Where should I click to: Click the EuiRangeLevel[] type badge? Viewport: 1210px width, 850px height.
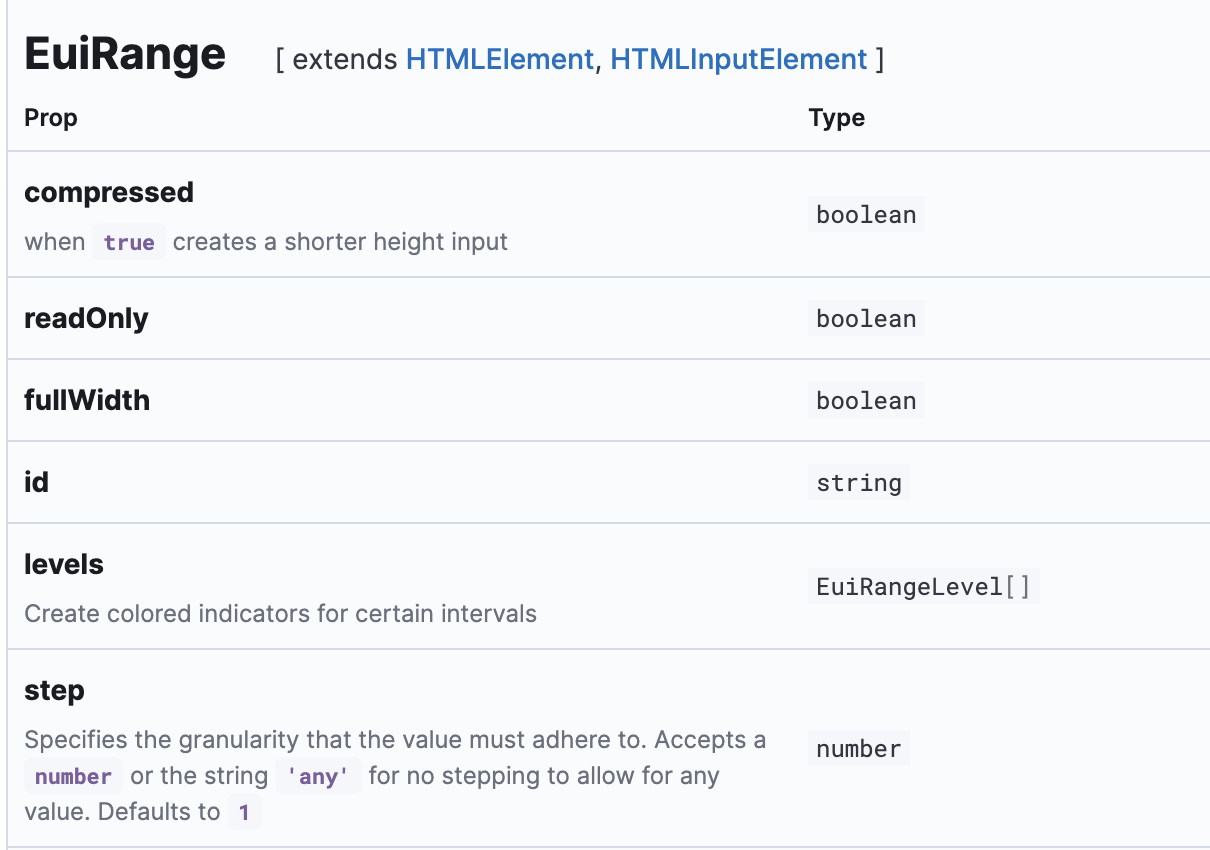[923, 586]
